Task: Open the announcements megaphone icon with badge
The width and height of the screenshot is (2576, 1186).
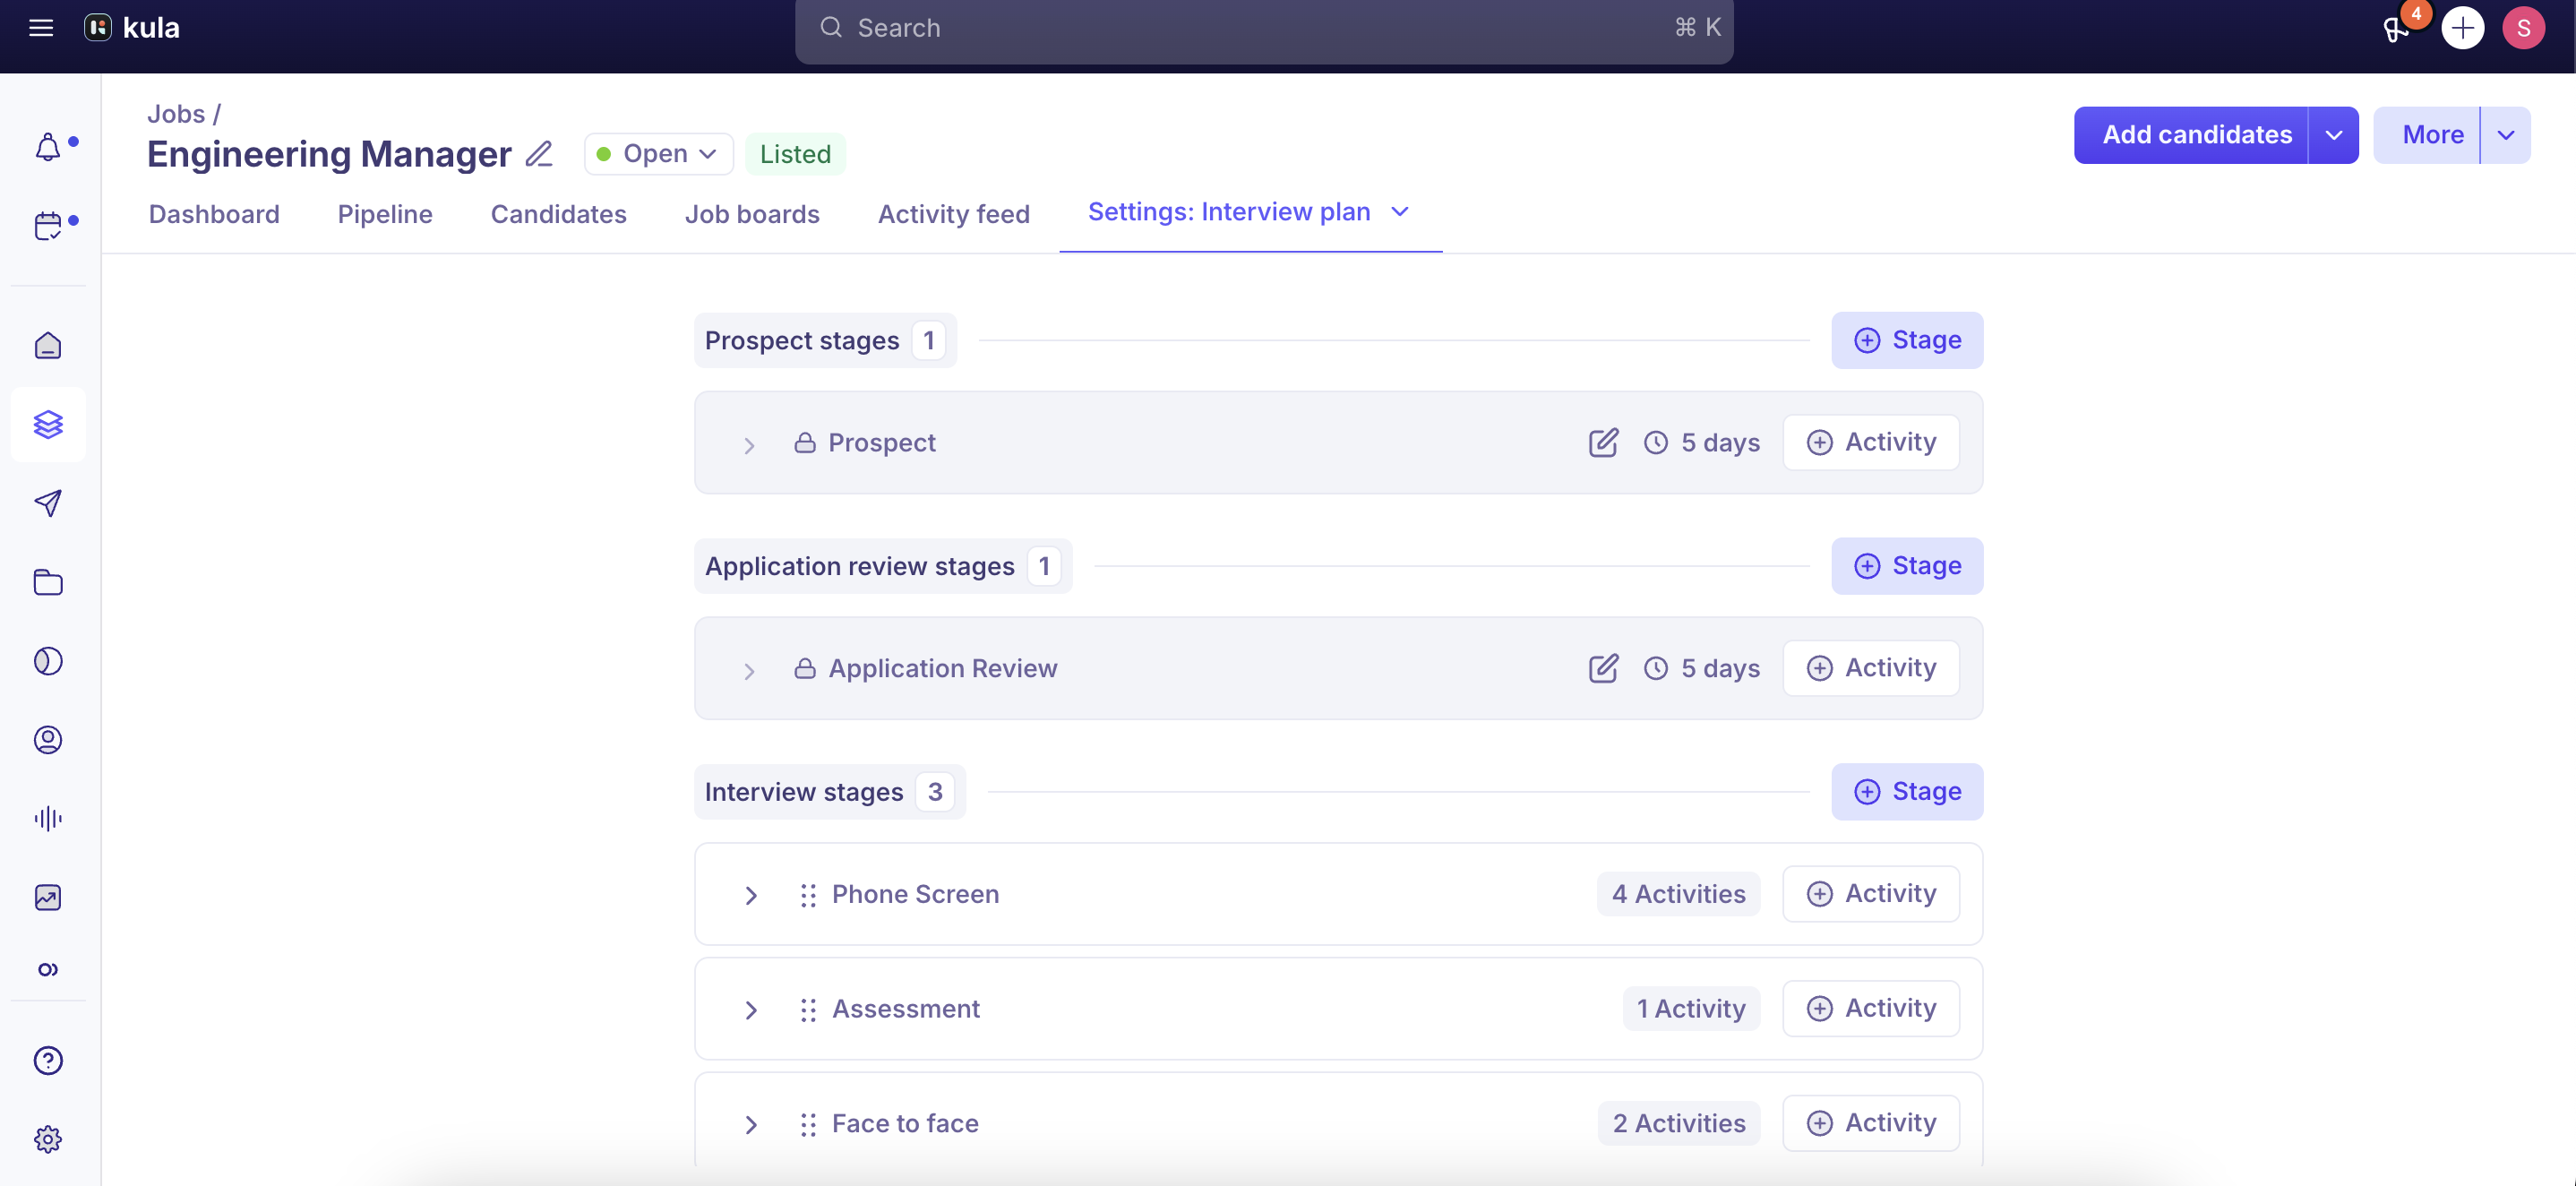Action: click(x=2396, y=28)
